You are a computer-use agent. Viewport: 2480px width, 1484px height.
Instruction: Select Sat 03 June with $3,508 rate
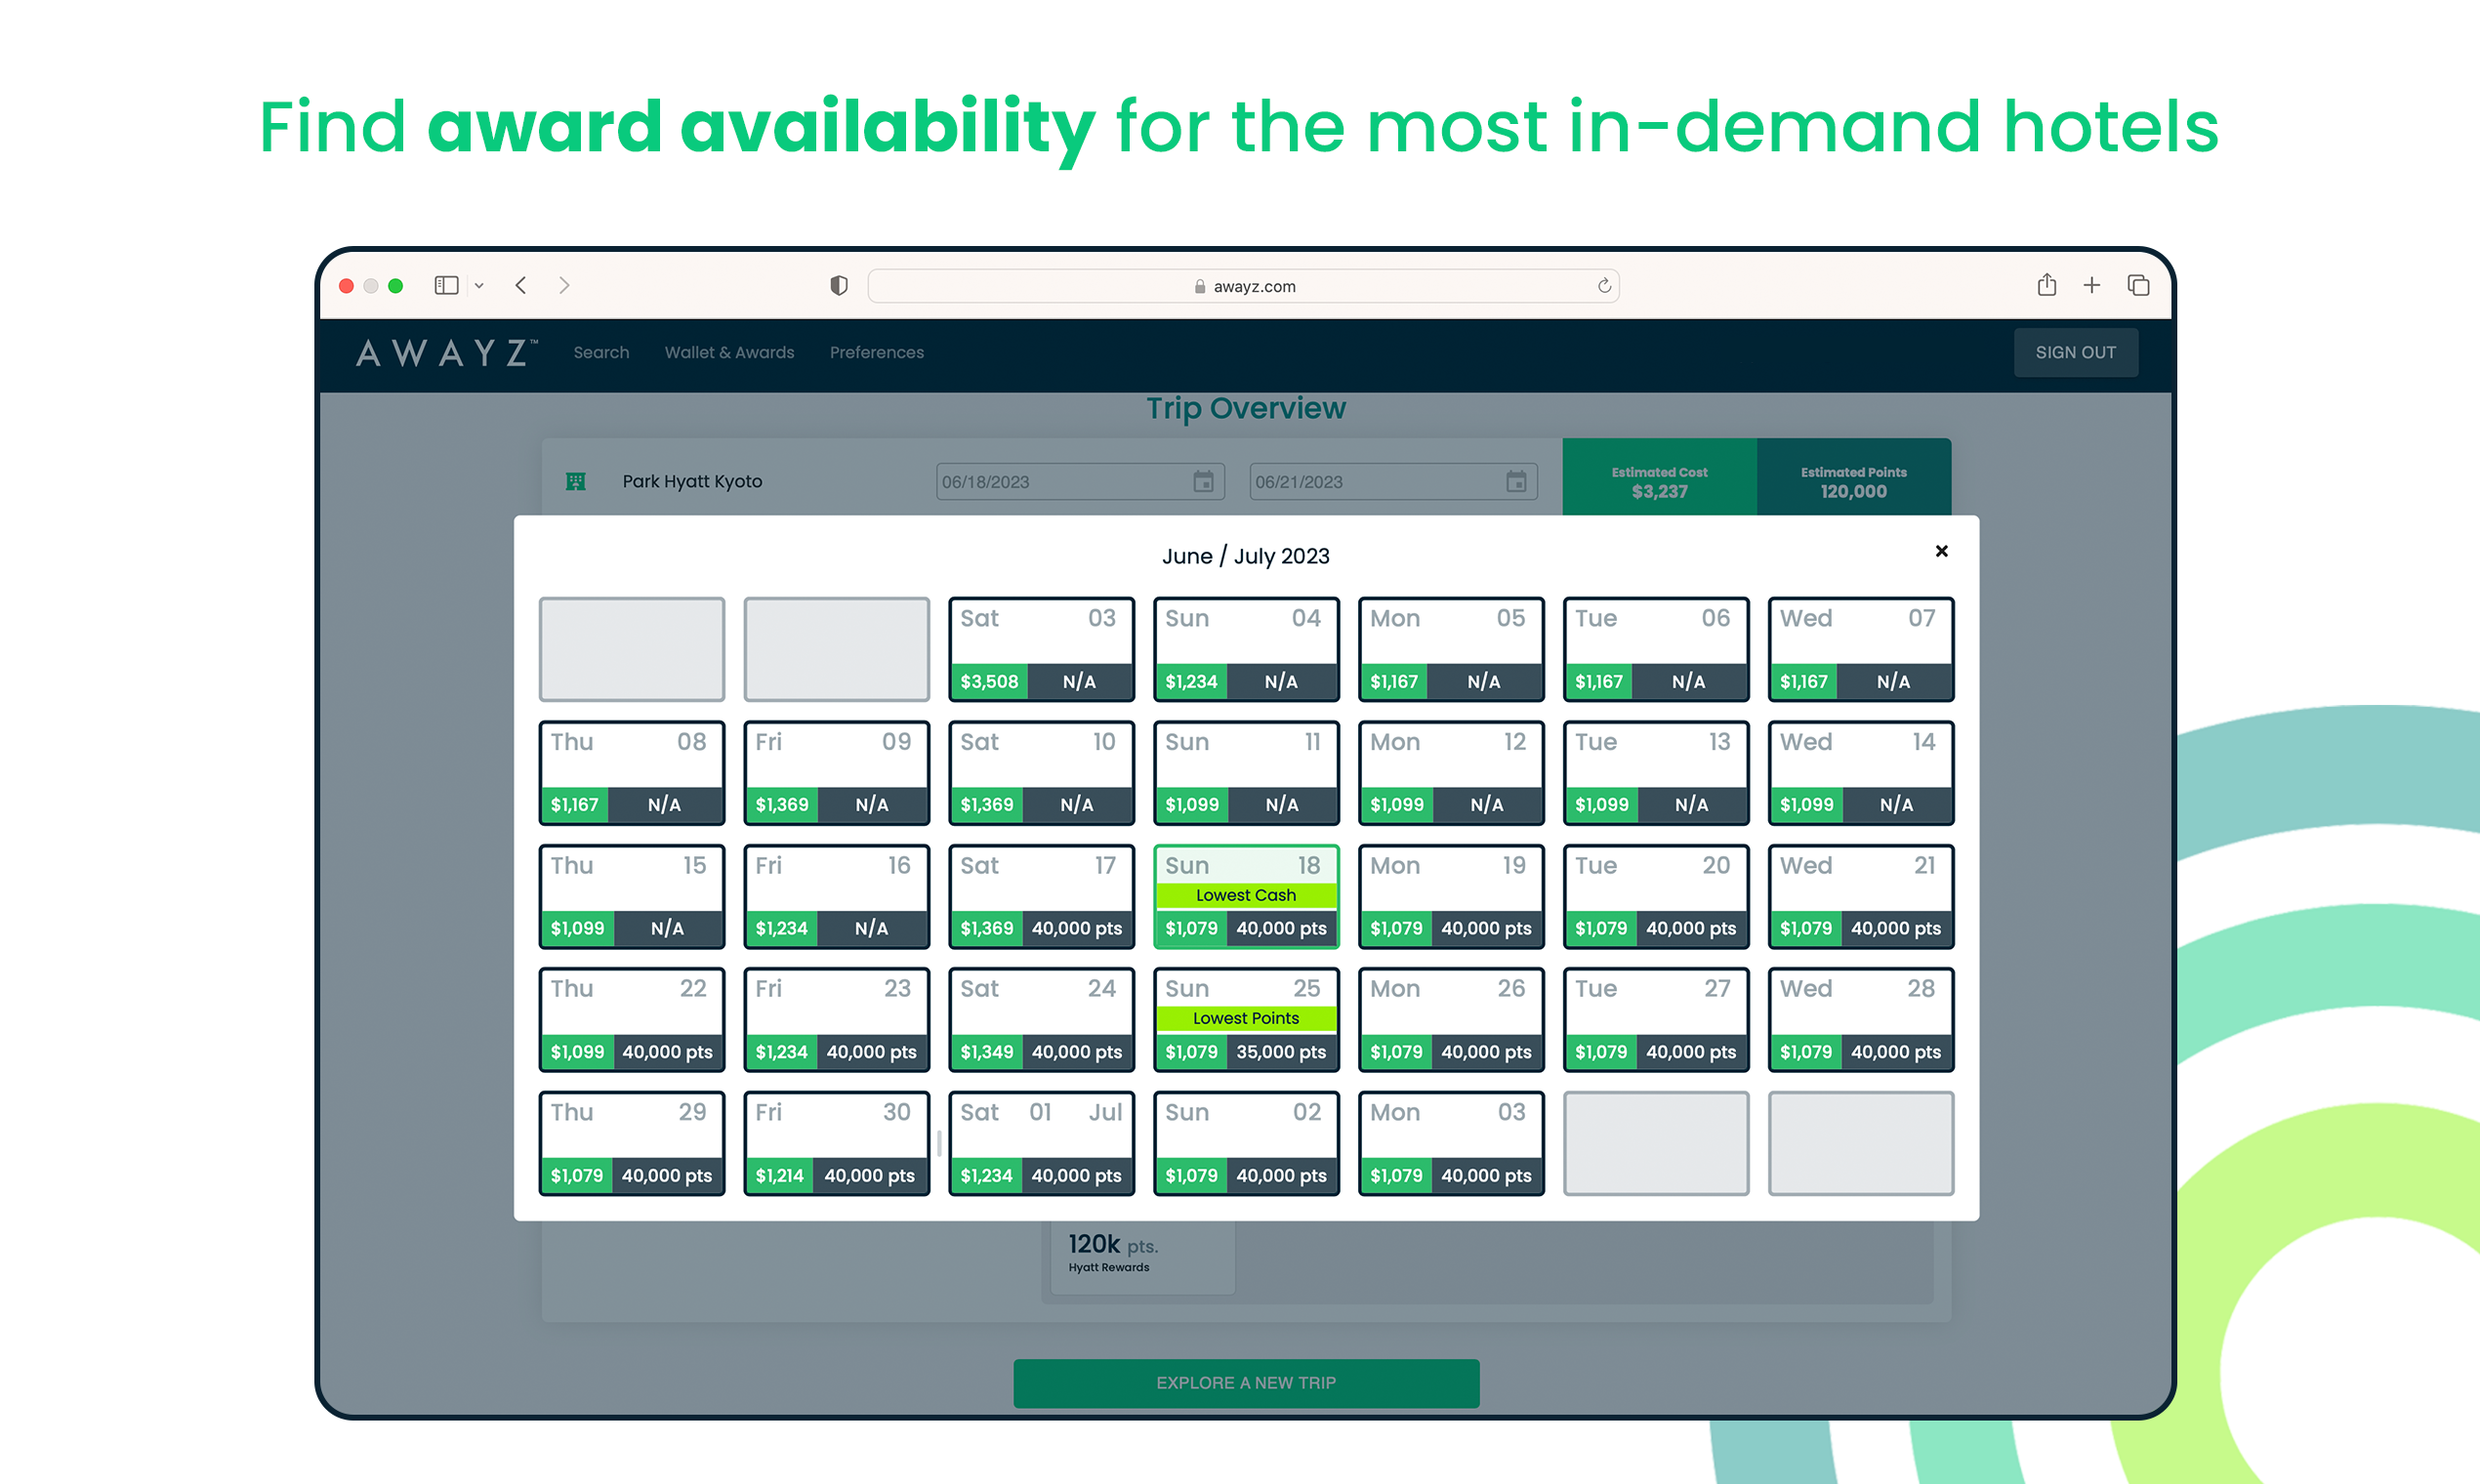[1041, 650]
